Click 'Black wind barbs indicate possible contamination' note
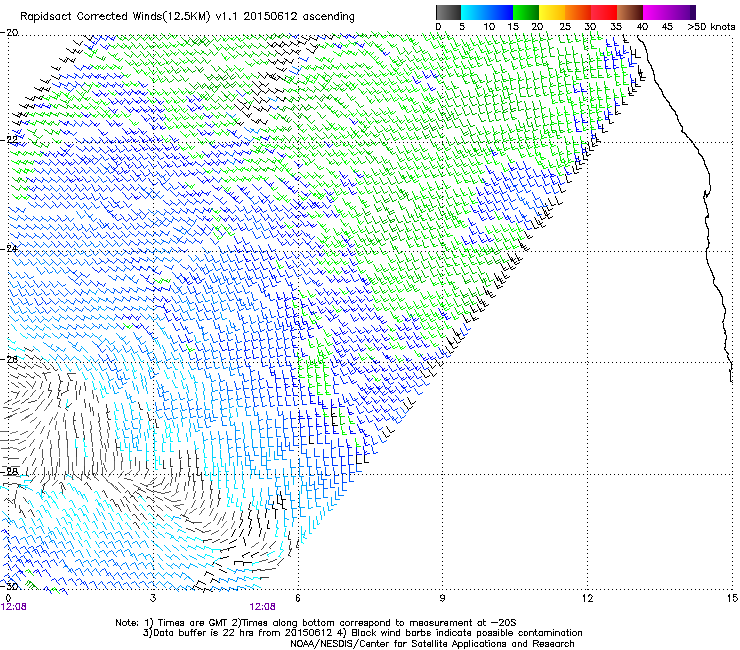 (467, 633)
